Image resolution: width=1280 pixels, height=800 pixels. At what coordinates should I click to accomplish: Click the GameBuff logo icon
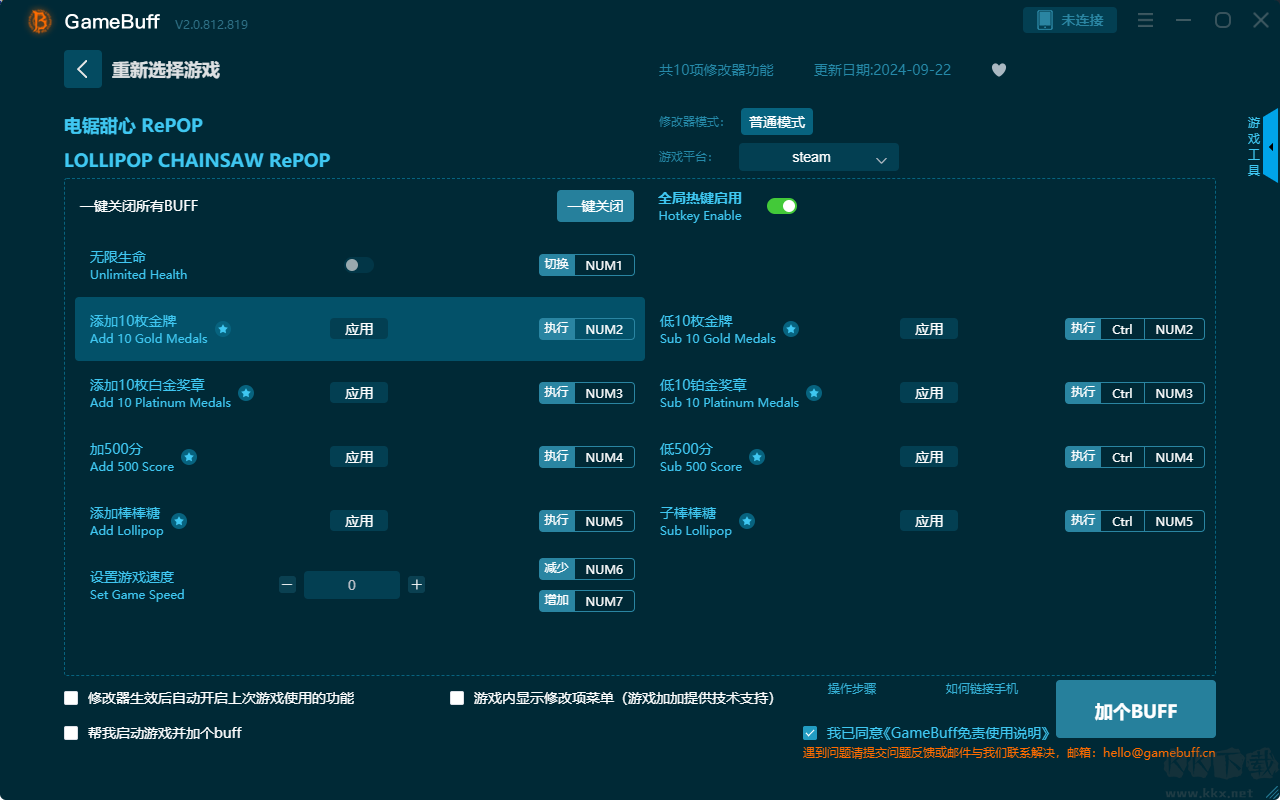40,21
